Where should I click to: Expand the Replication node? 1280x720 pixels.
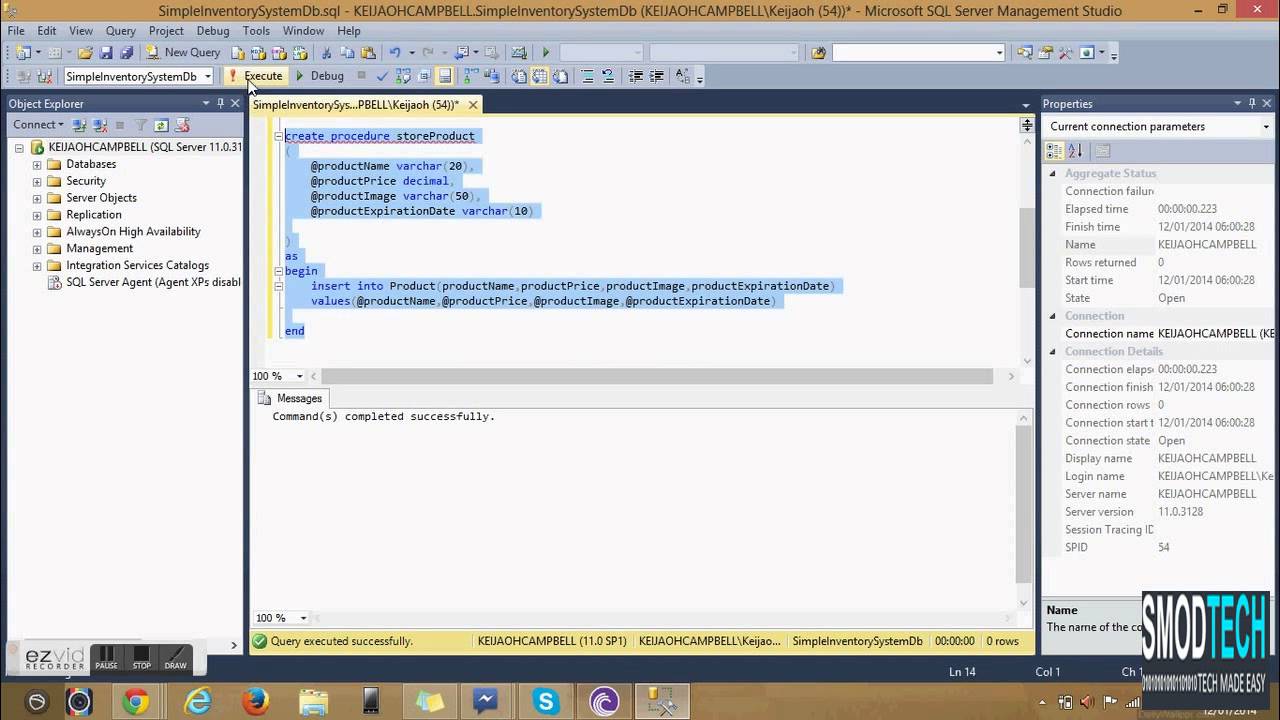(x=37, y=215)
